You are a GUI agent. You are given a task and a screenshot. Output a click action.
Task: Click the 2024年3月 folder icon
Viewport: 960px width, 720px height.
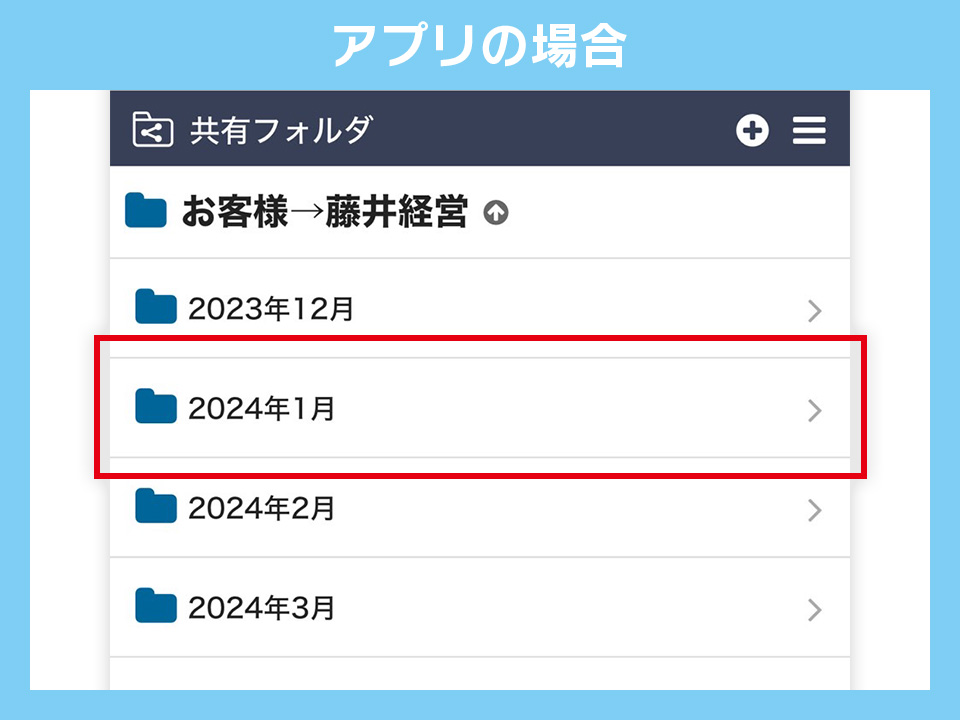156,606
